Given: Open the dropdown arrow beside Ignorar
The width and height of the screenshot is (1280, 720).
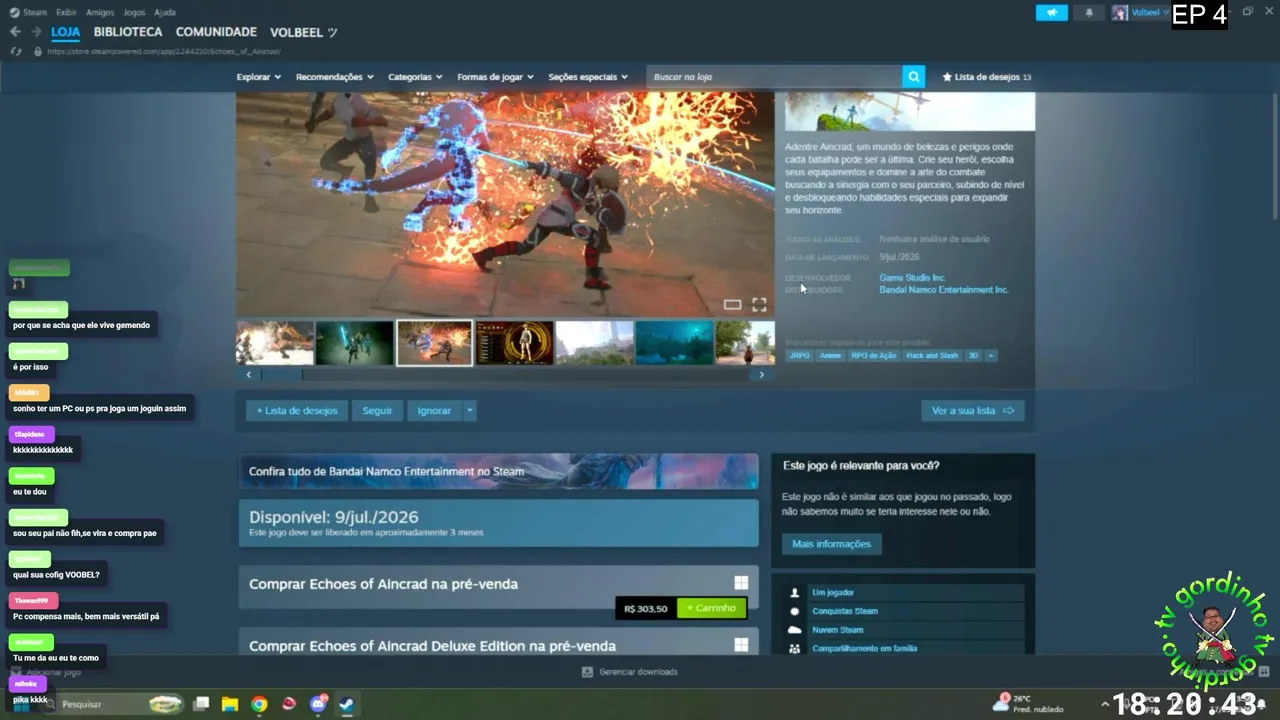Looking at the screenshot, I should coord(469,411).
